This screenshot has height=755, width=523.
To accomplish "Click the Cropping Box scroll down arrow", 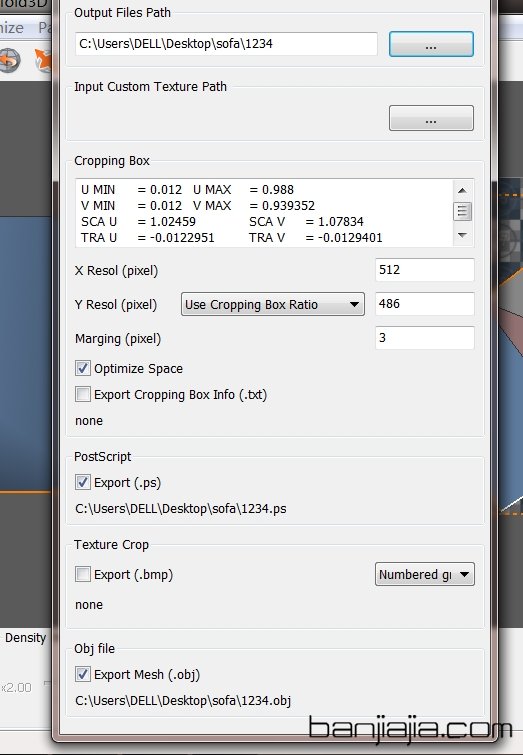I will click(462, 235).
